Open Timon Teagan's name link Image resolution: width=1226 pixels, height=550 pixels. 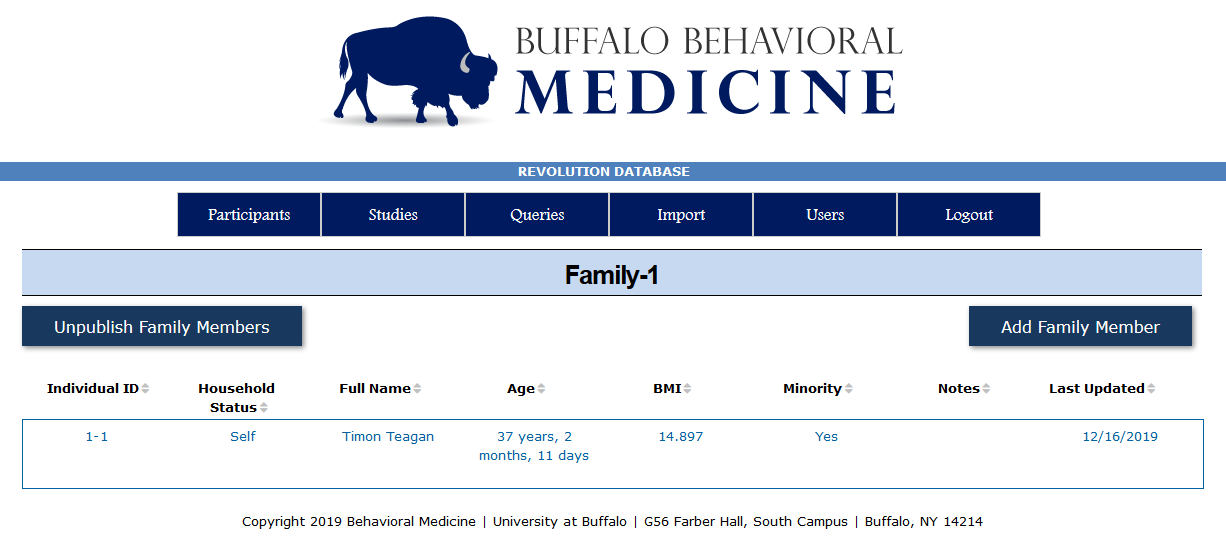tap(388, 437)
